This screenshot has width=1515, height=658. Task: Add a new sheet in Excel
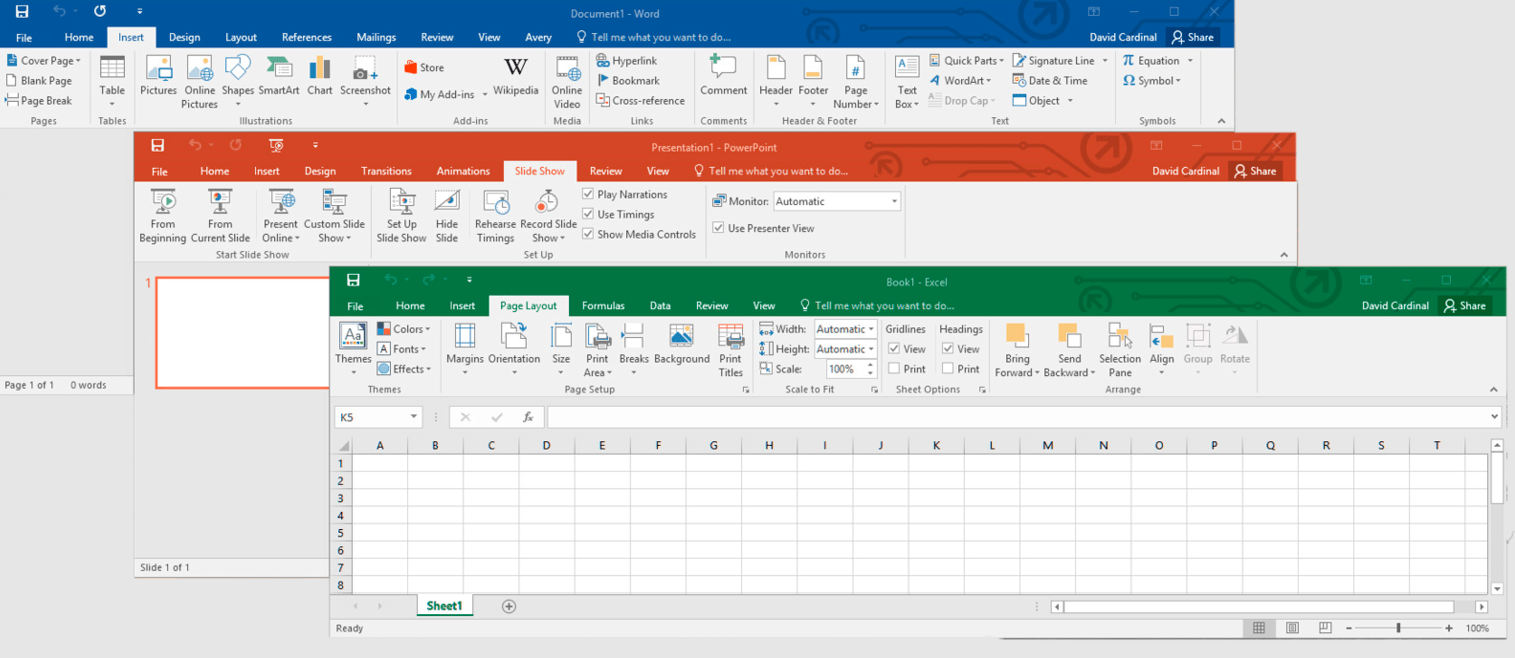tap(508, 606)
